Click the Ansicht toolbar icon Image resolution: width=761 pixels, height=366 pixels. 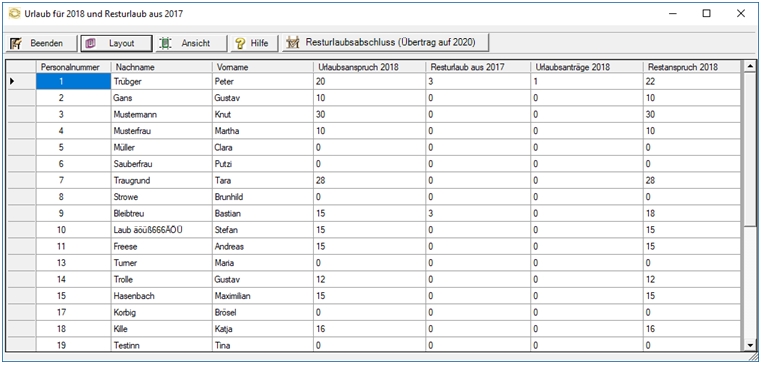(x=166, y=43)
